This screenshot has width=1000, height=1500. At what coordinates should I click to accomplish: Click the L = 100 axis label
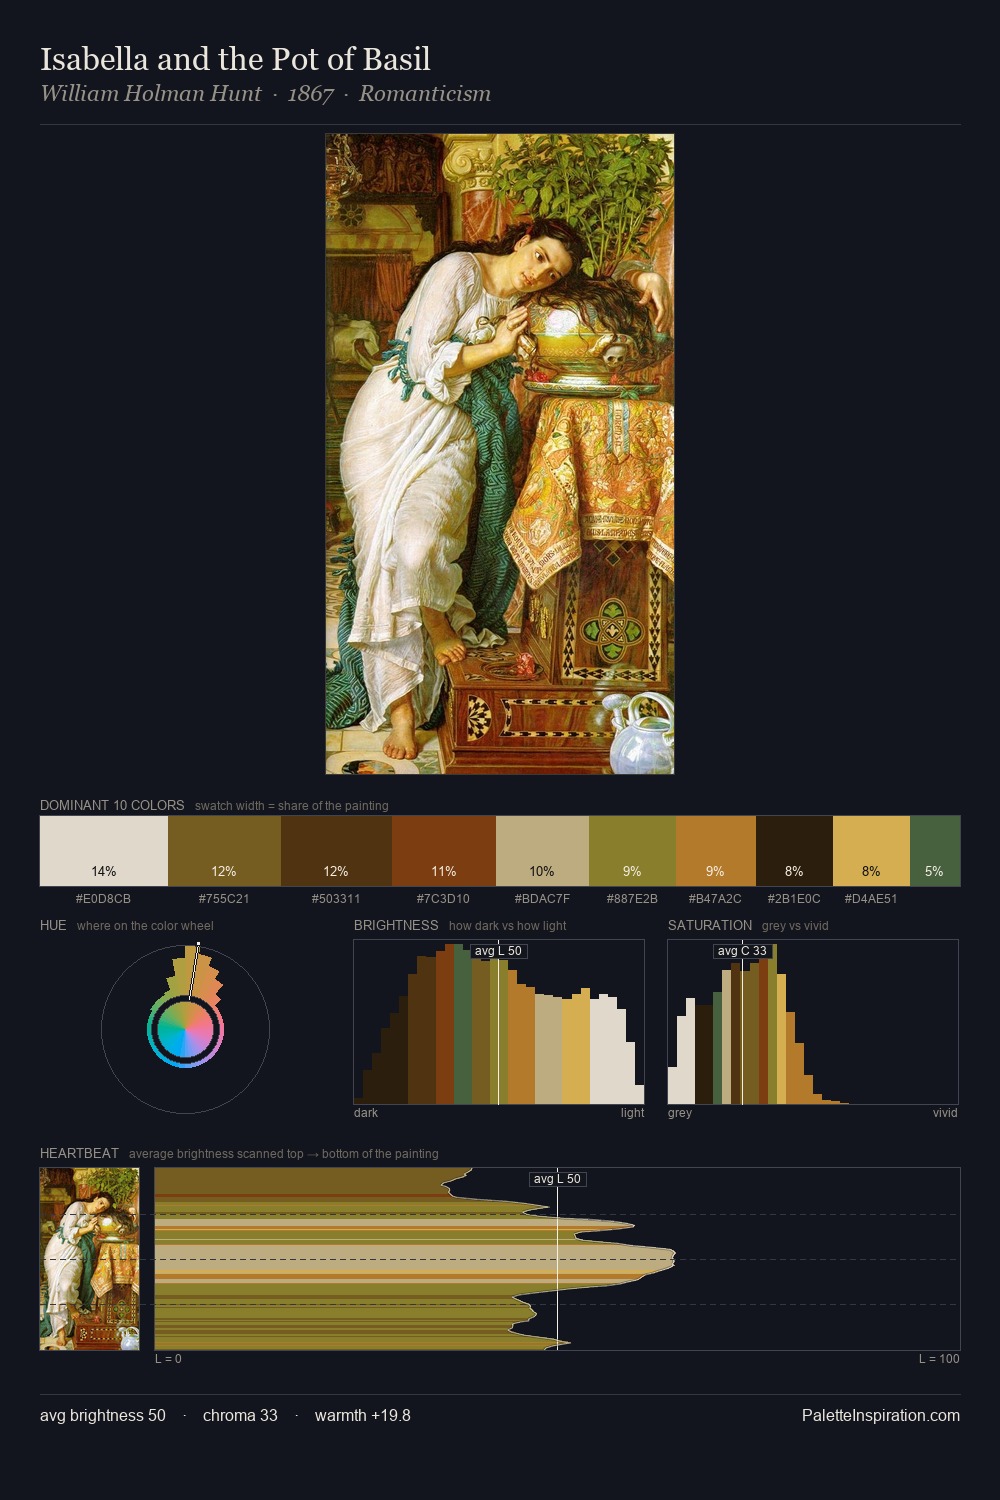939,1359
